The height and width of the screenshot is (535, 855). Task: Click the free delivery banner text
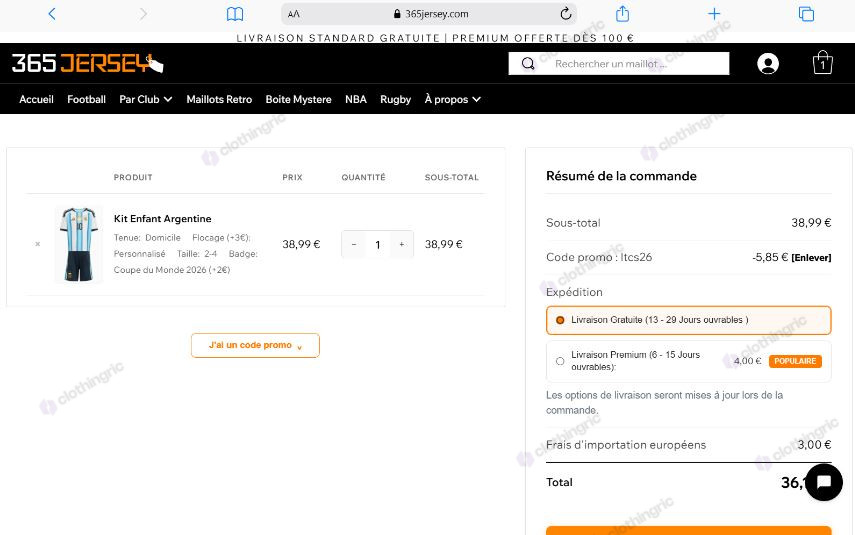tap(435, 38)
